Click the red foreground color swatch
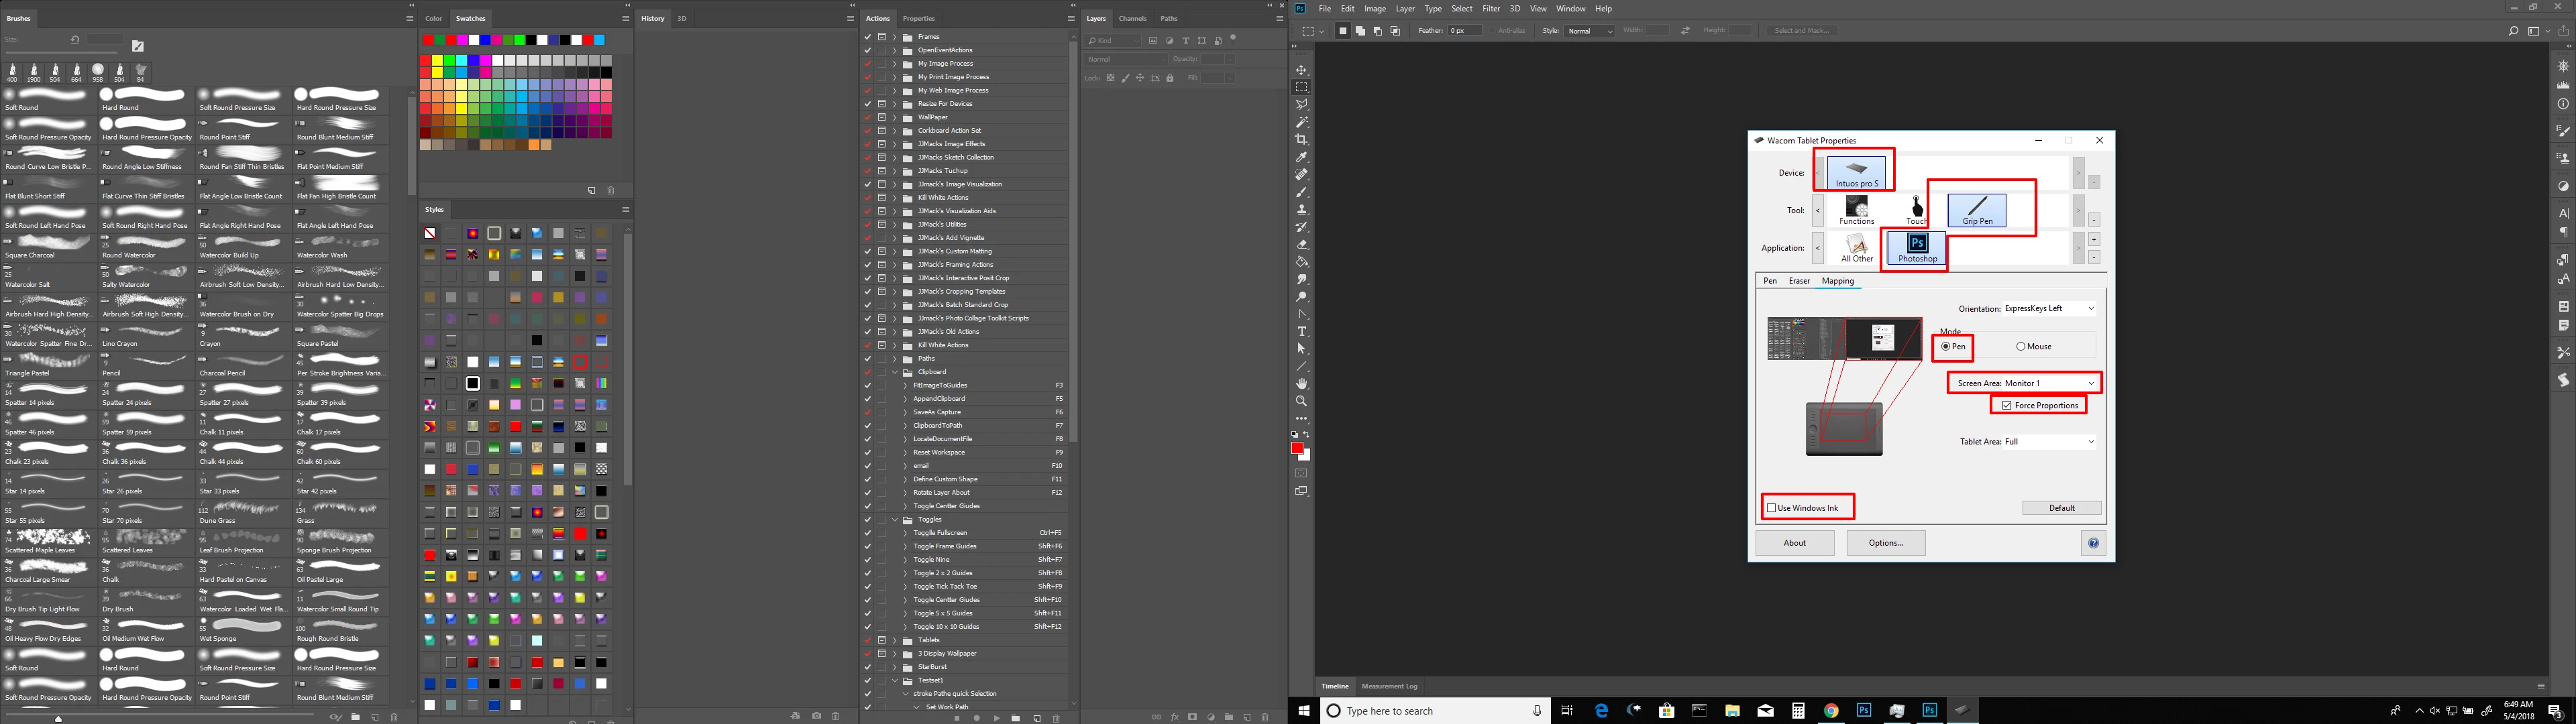2576x724 pixels. click(x=1297, y=447)
